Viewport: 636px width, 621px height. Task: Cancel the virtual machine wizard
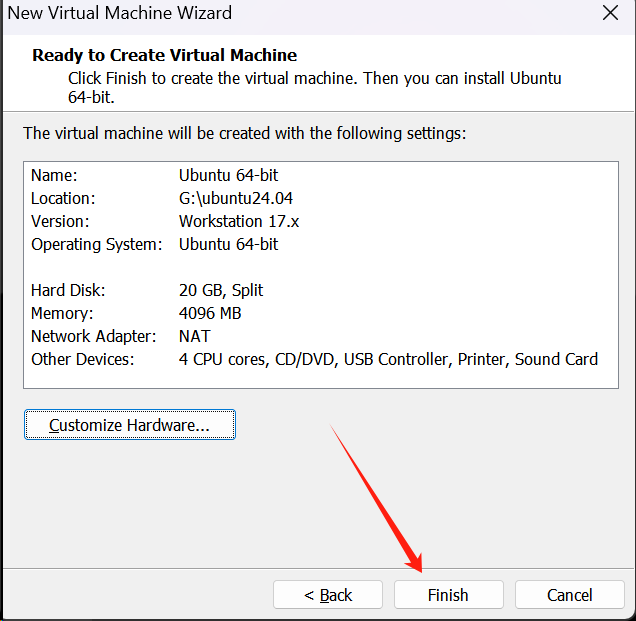[x=569, y=595]
